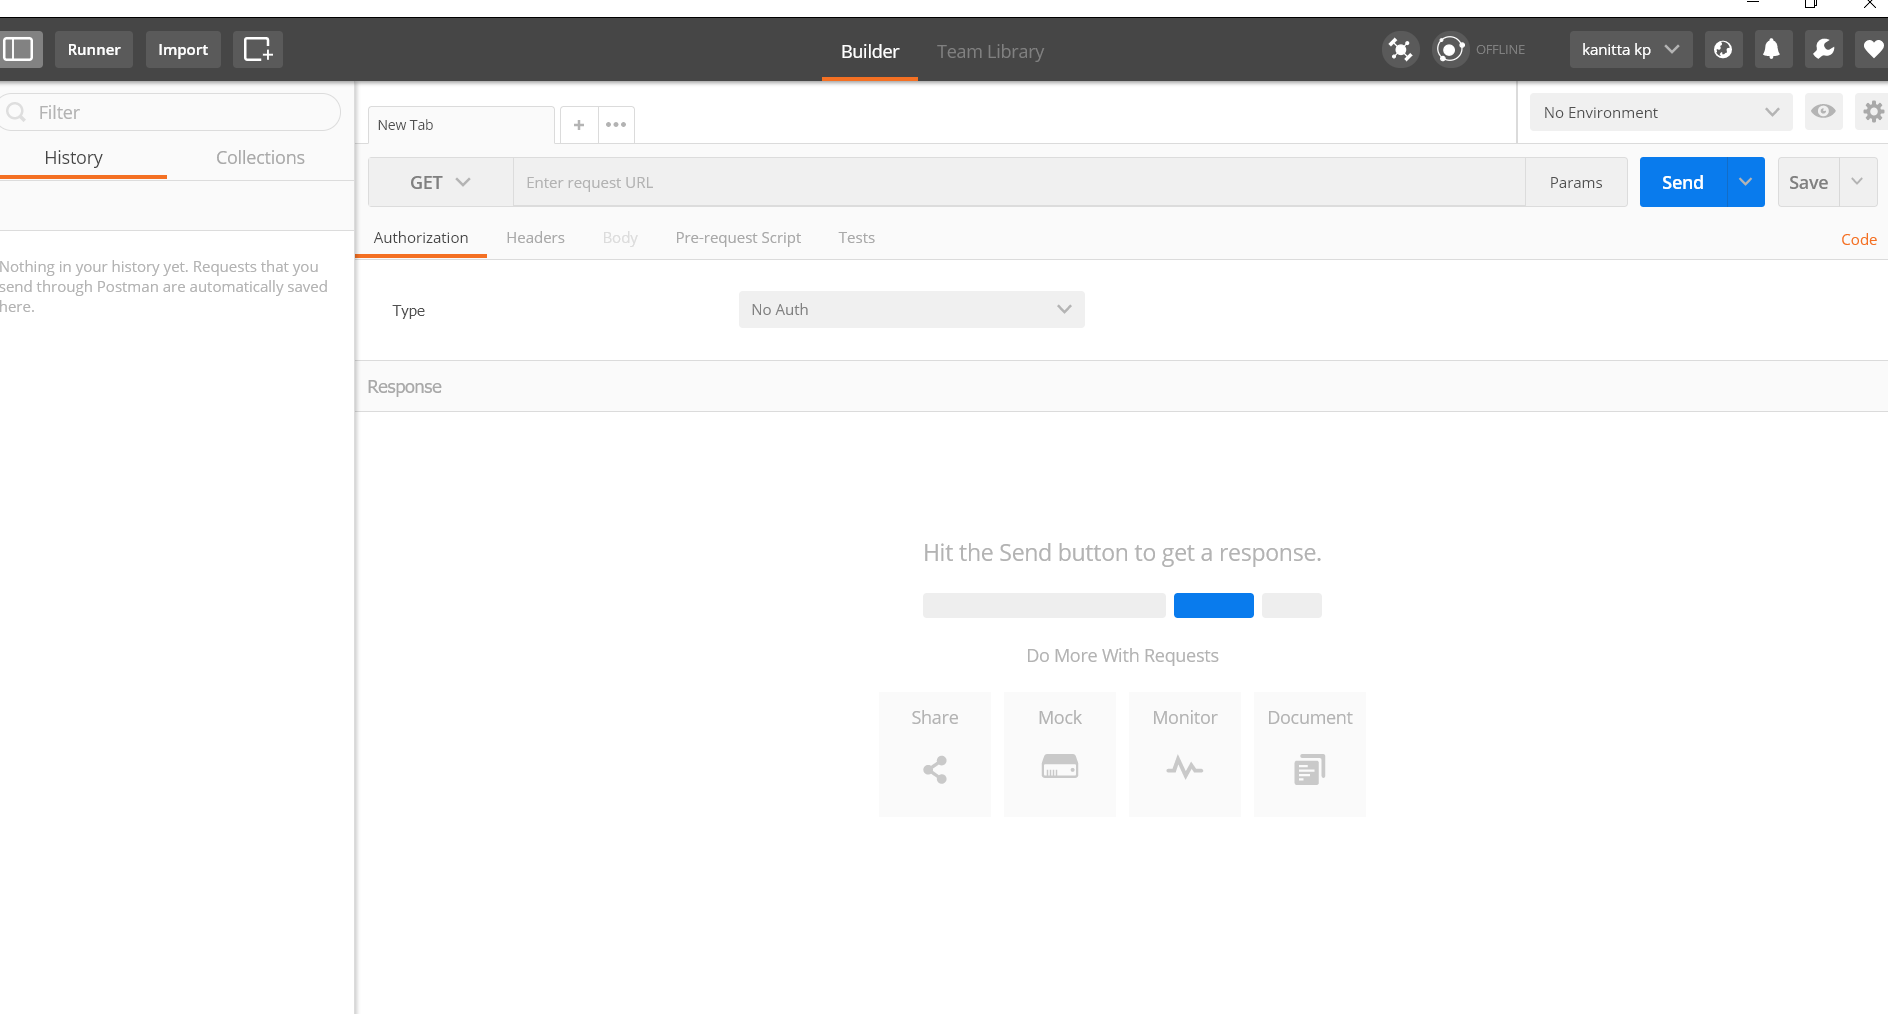Click the Save button
1888x1014 pixels.
(1808, 182)
